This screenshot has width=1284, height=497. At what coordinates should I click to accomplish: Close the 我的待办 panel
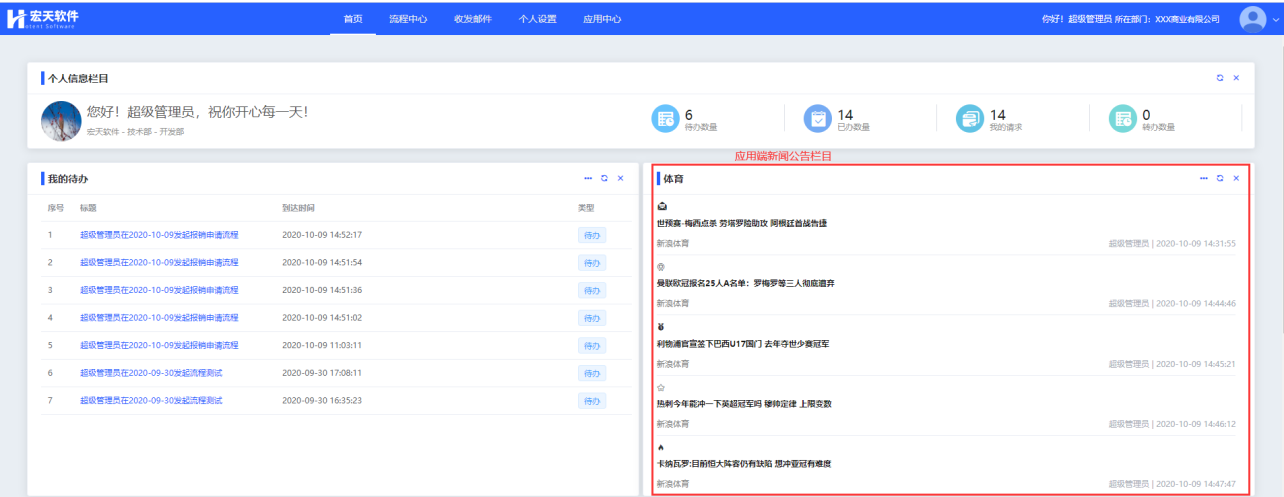(620, 178)
